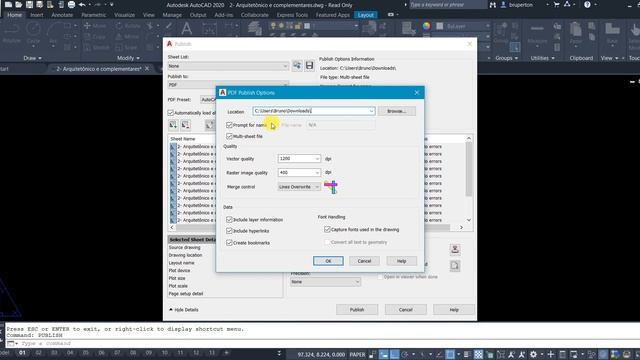The width and height of the screenshot is (640, 360).
Task: Expand the Draw panel flyout
Action: (x=33, y=58)
